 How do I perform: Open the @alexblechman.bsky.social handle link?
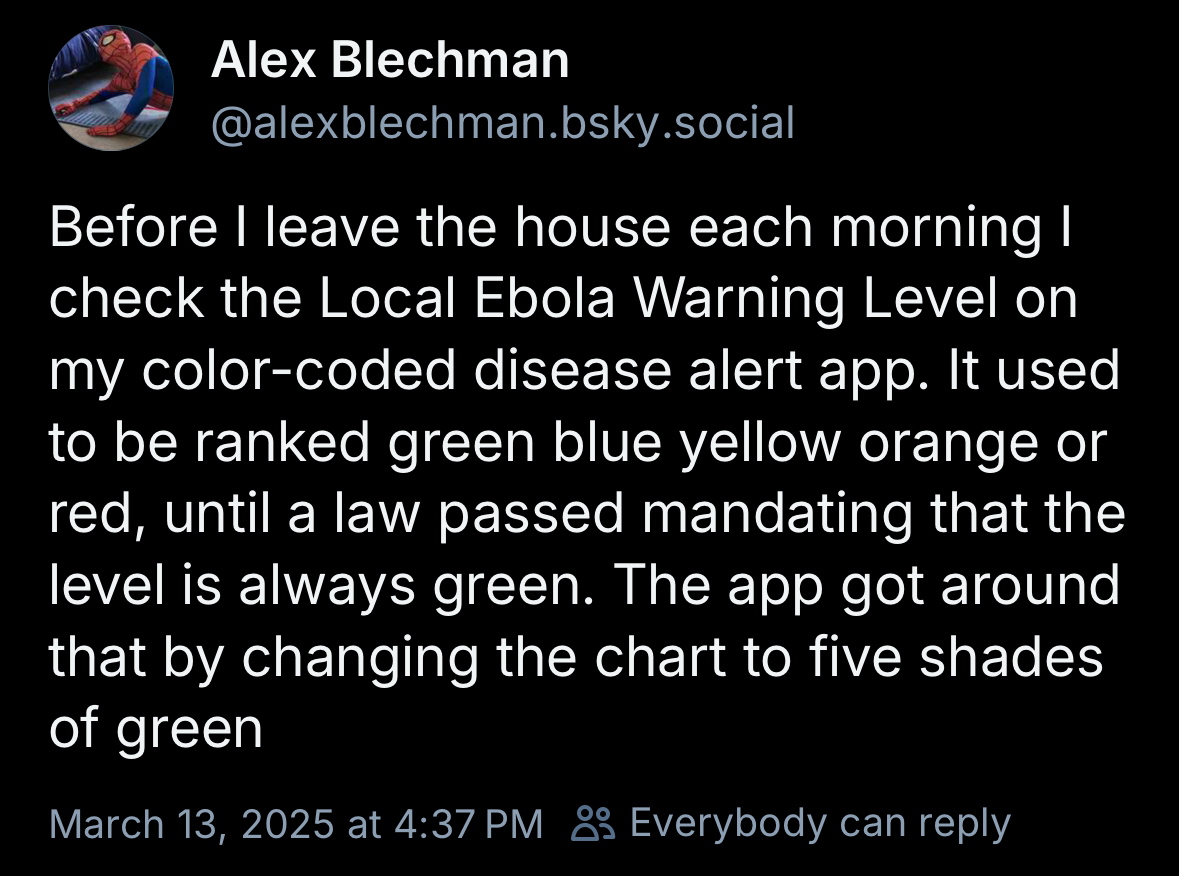point(503,122)
